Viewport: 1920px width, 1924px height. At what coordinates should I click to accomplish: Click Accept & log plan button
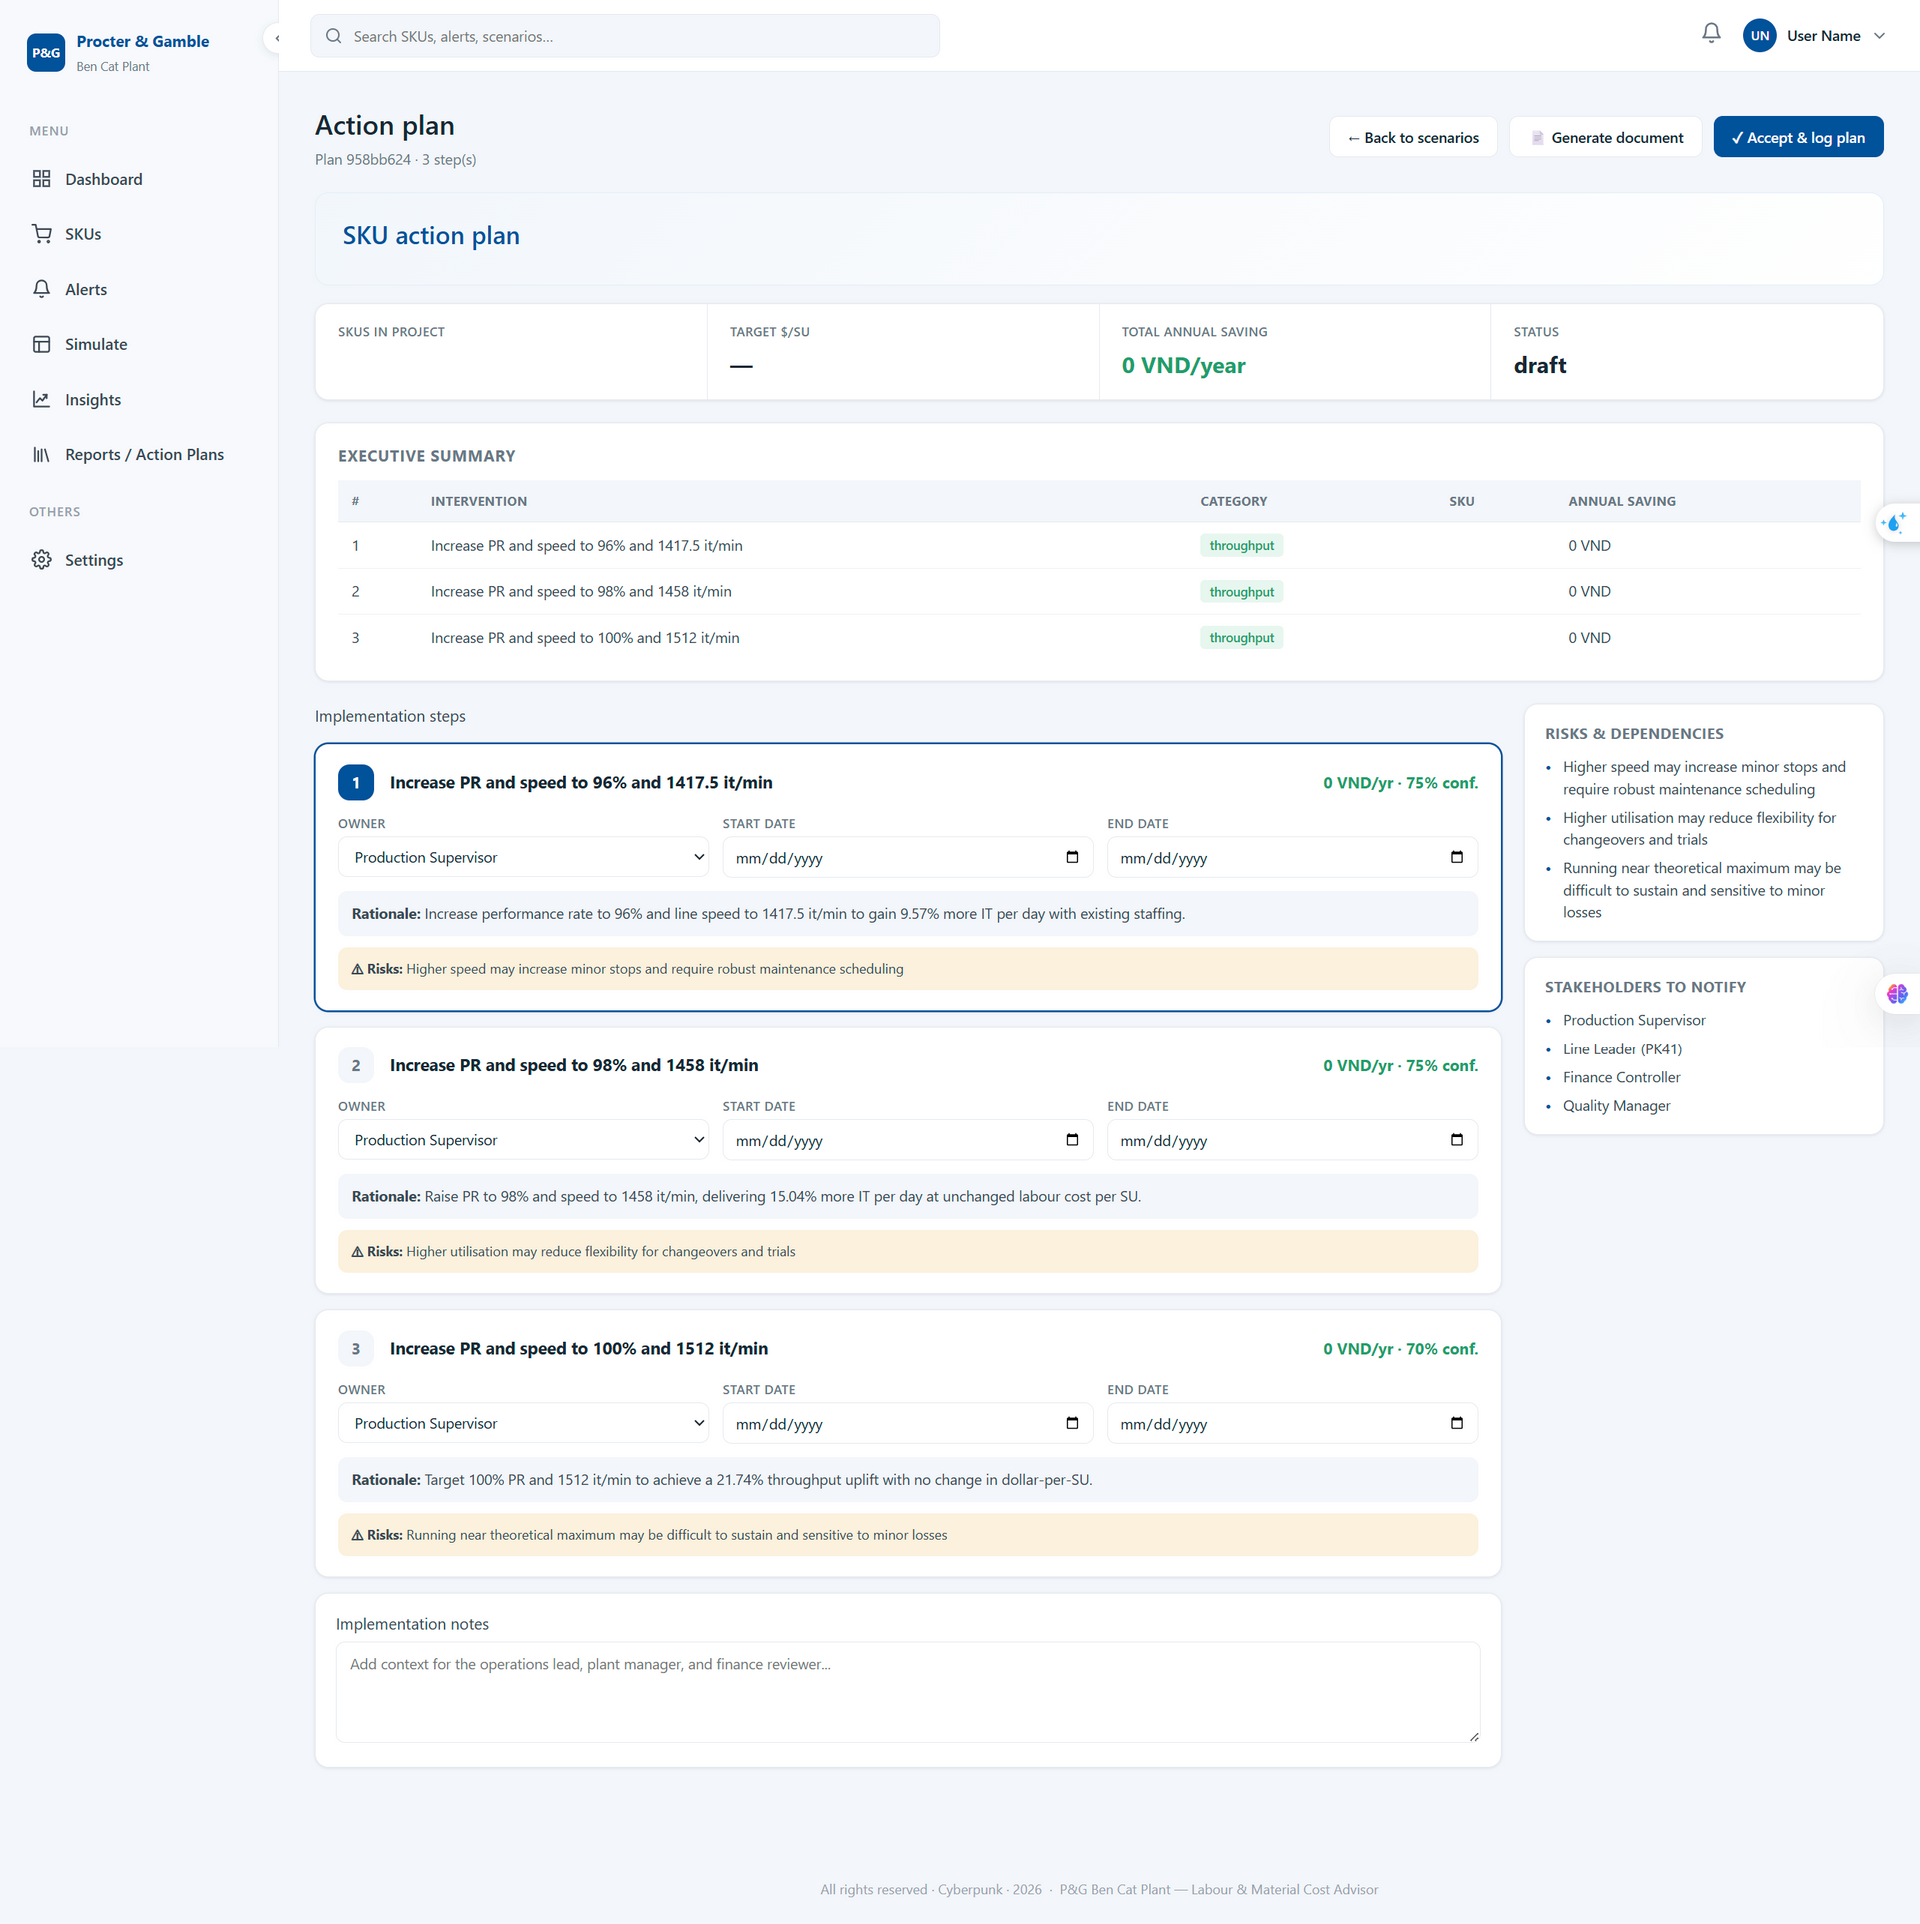coord(1798,137)
